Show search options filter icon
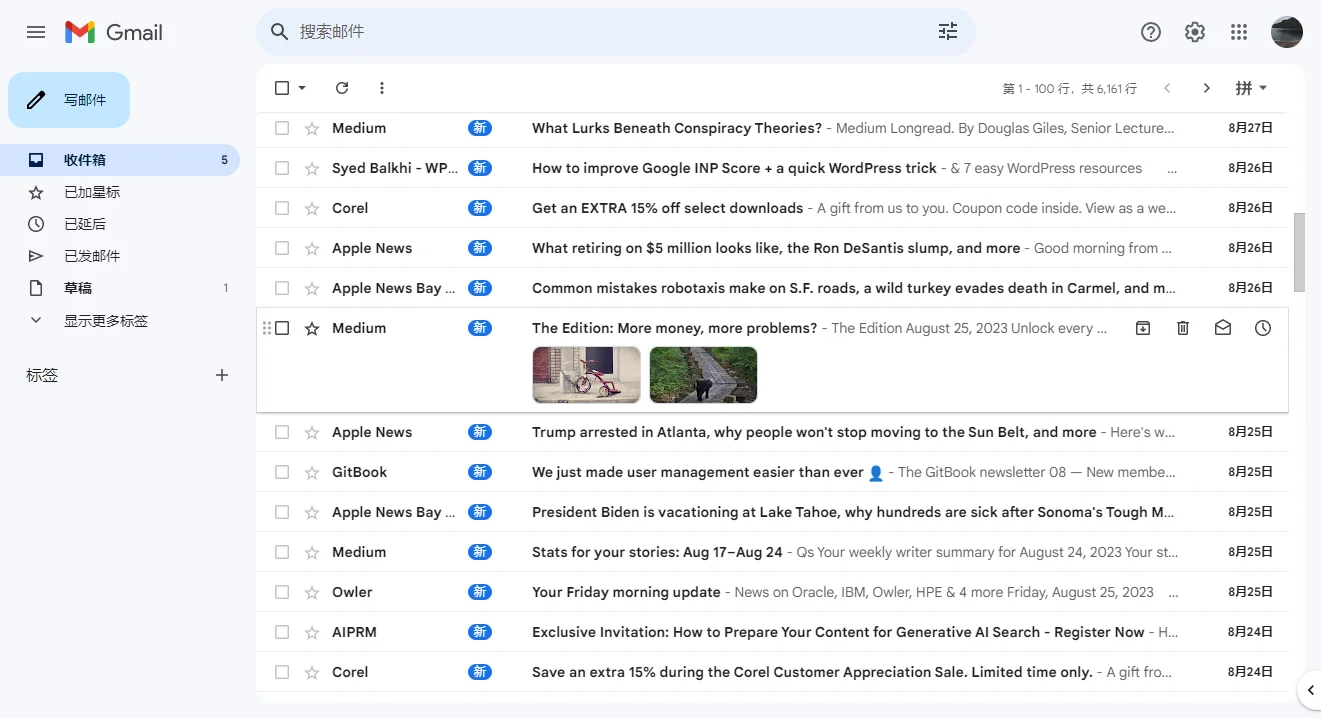The image size is (1321, 718). pos(948,32)
